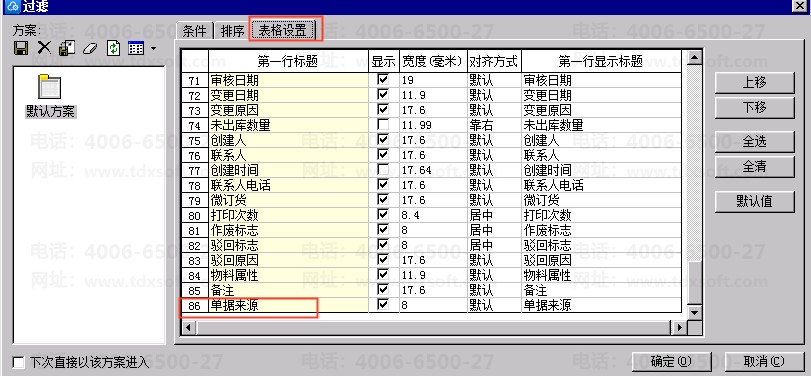Click the 第一行显示标题 column header
Image resolution: width=811 pixels, height=376 pixels.
pos(602,62)
